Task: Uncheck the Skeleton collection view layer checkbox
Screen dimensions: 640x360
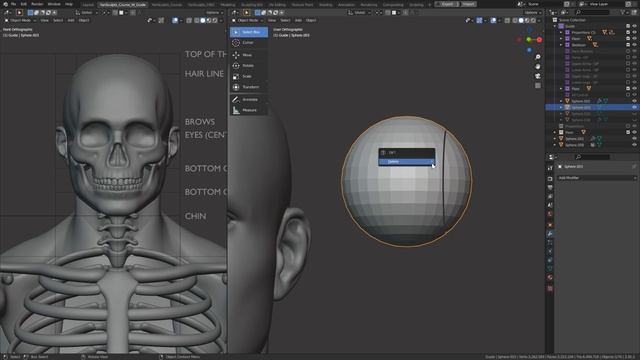Action: point(628,45)
